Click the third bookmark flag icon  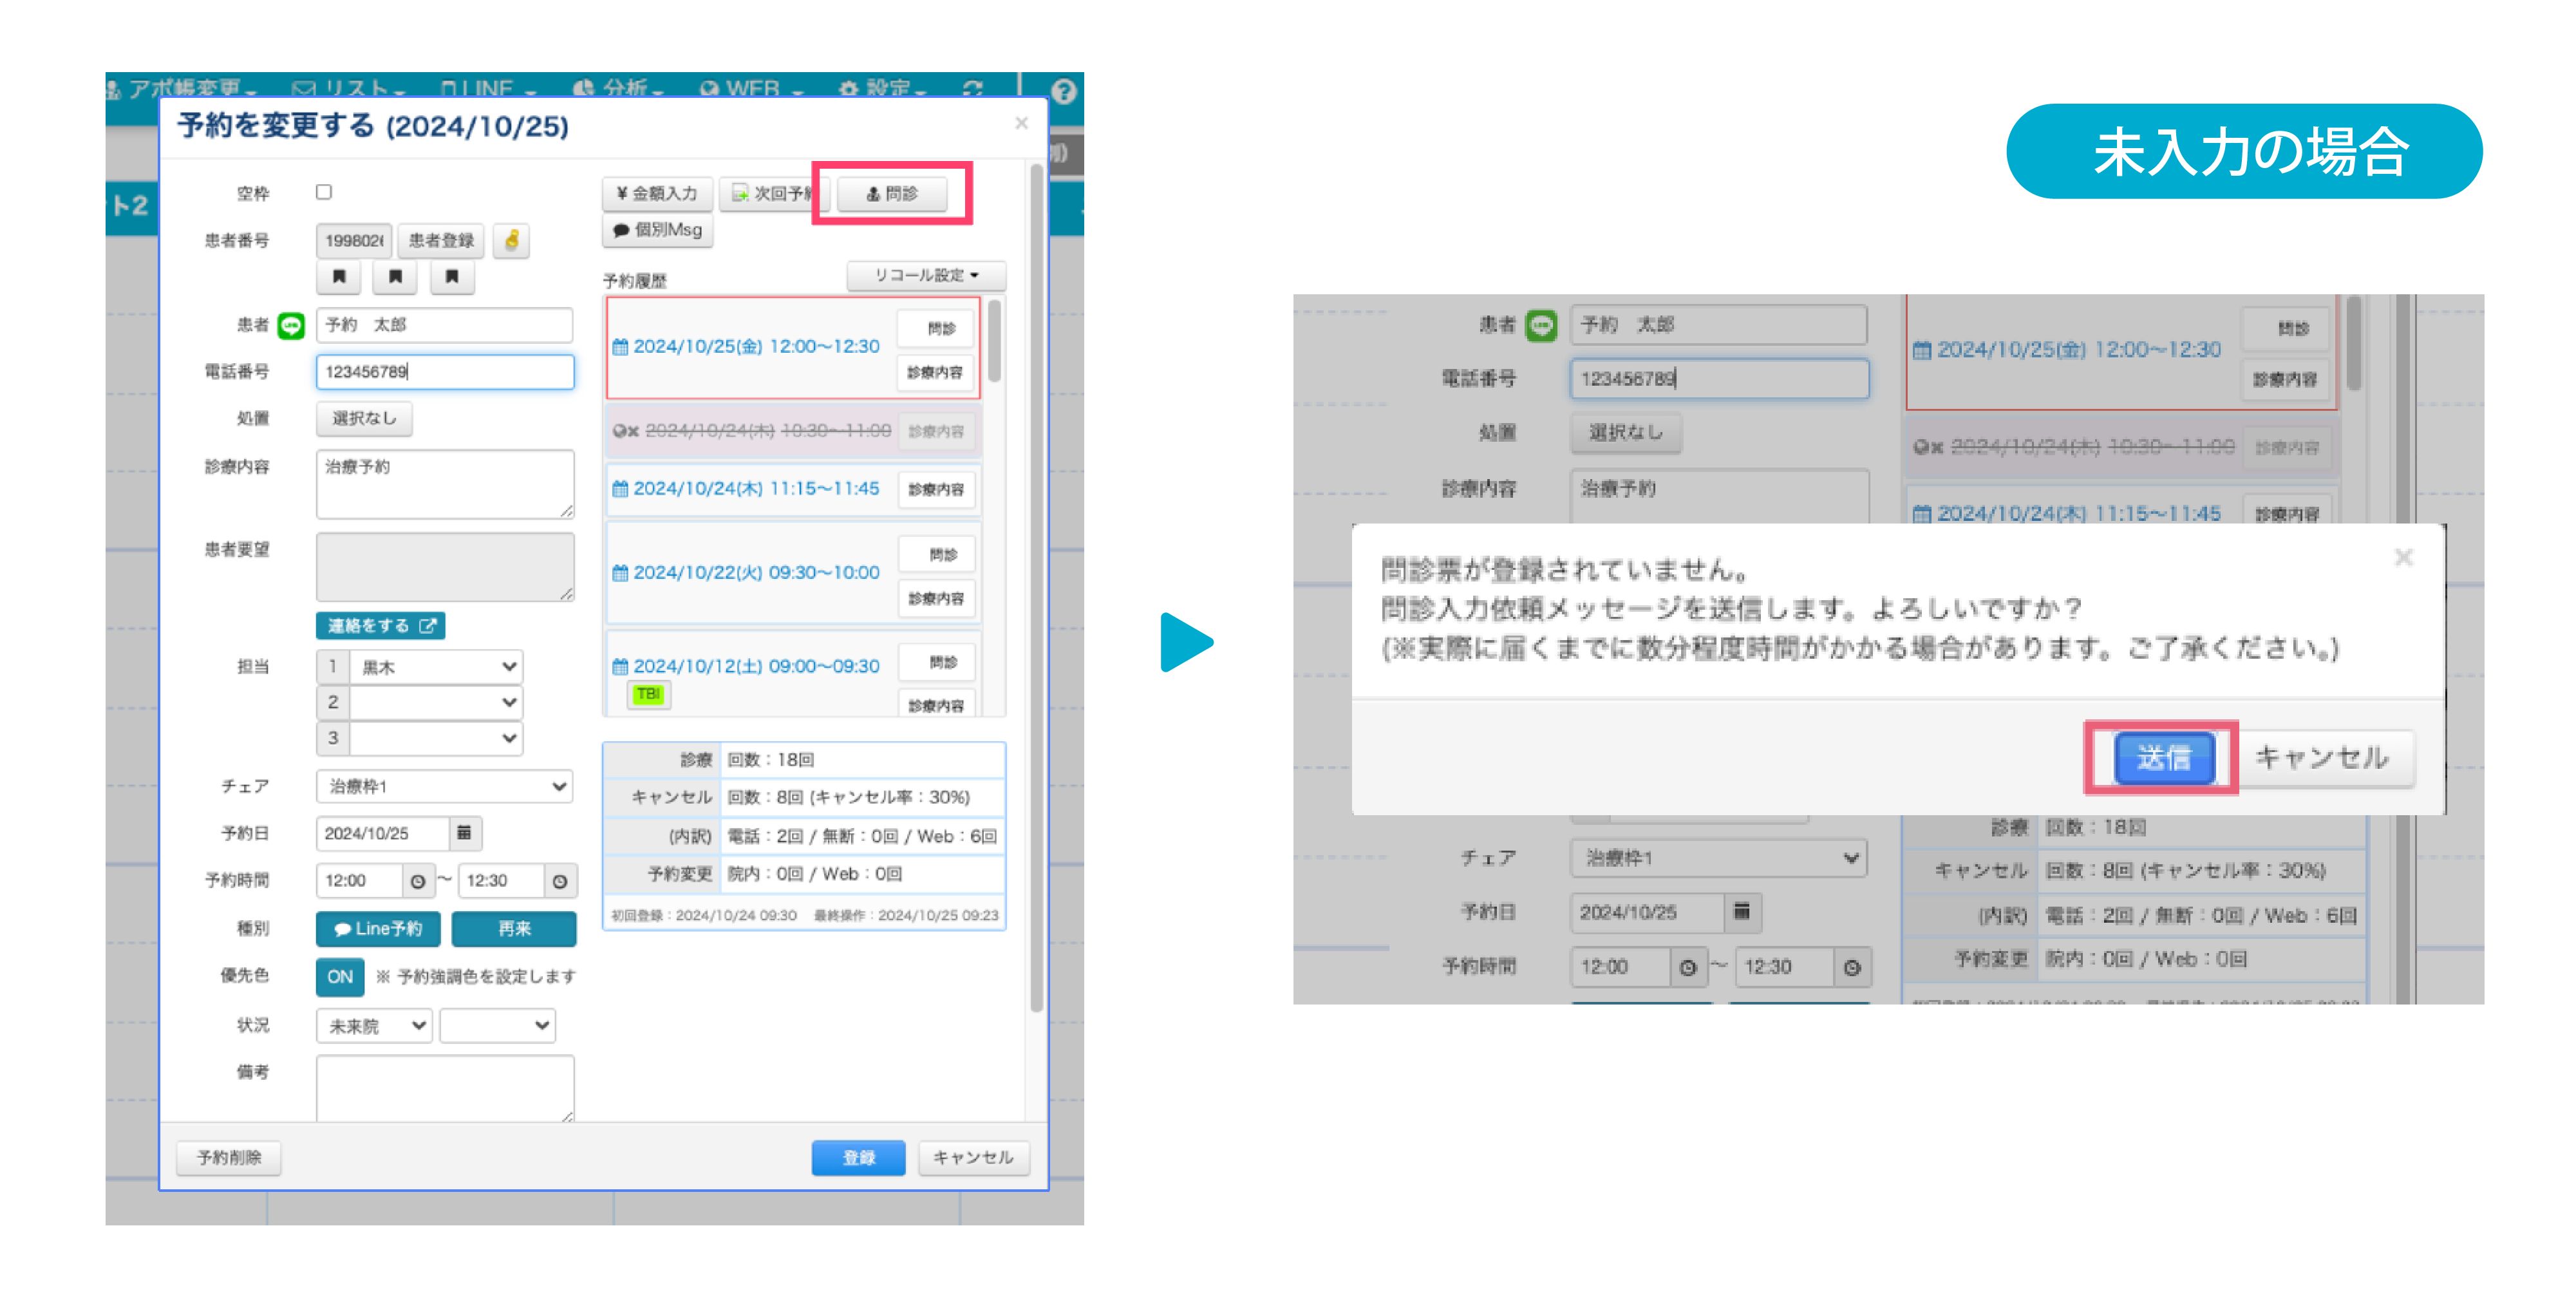point(452,277)
